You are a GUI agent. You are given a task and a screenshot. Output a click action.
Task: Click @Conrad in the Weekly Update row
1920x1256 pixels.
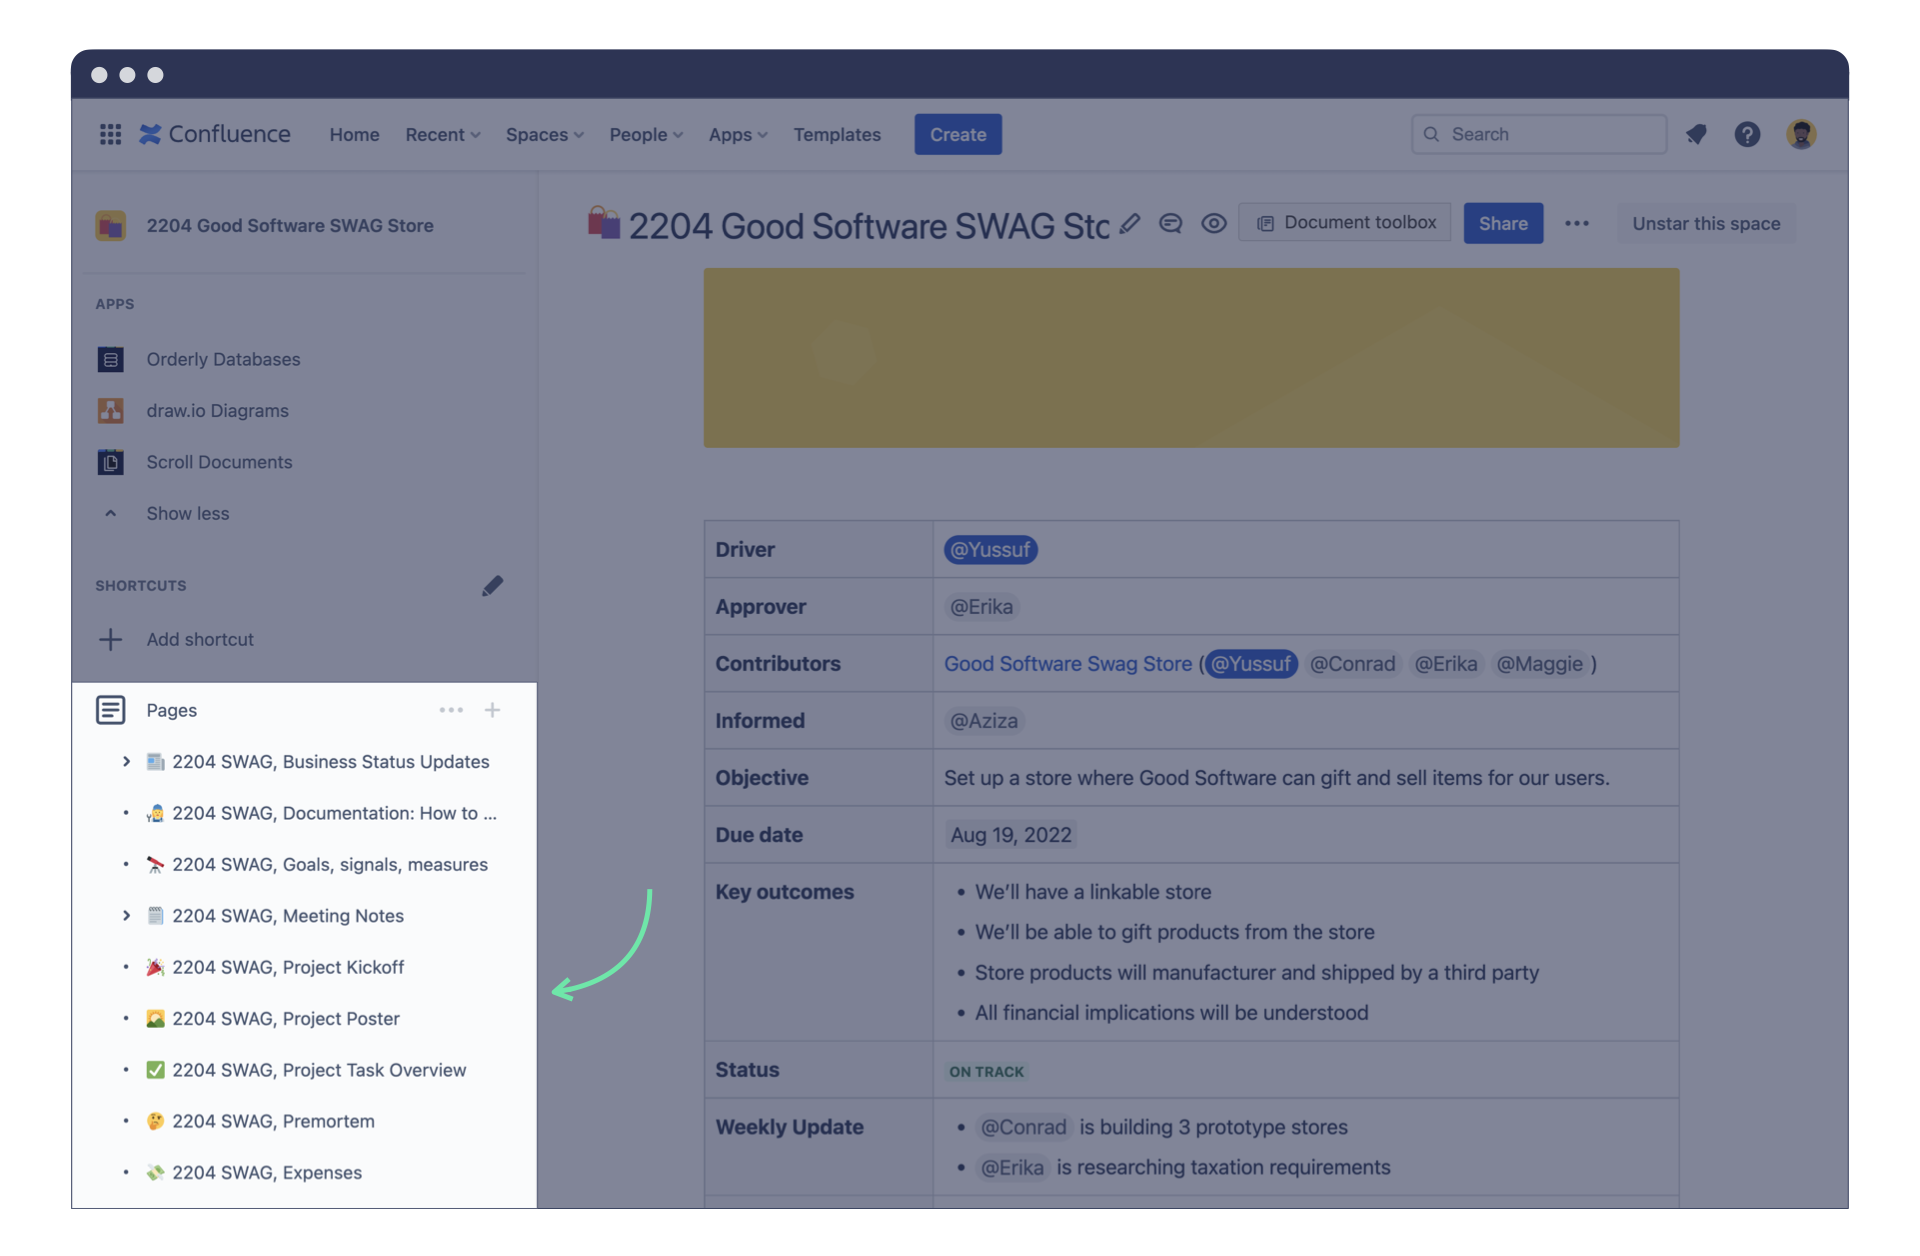[x=1023, y=1128]
